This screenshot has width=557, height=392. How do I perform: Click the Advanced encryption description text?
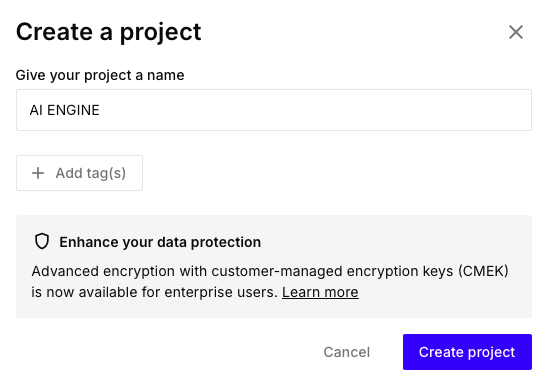pos(270,282)
